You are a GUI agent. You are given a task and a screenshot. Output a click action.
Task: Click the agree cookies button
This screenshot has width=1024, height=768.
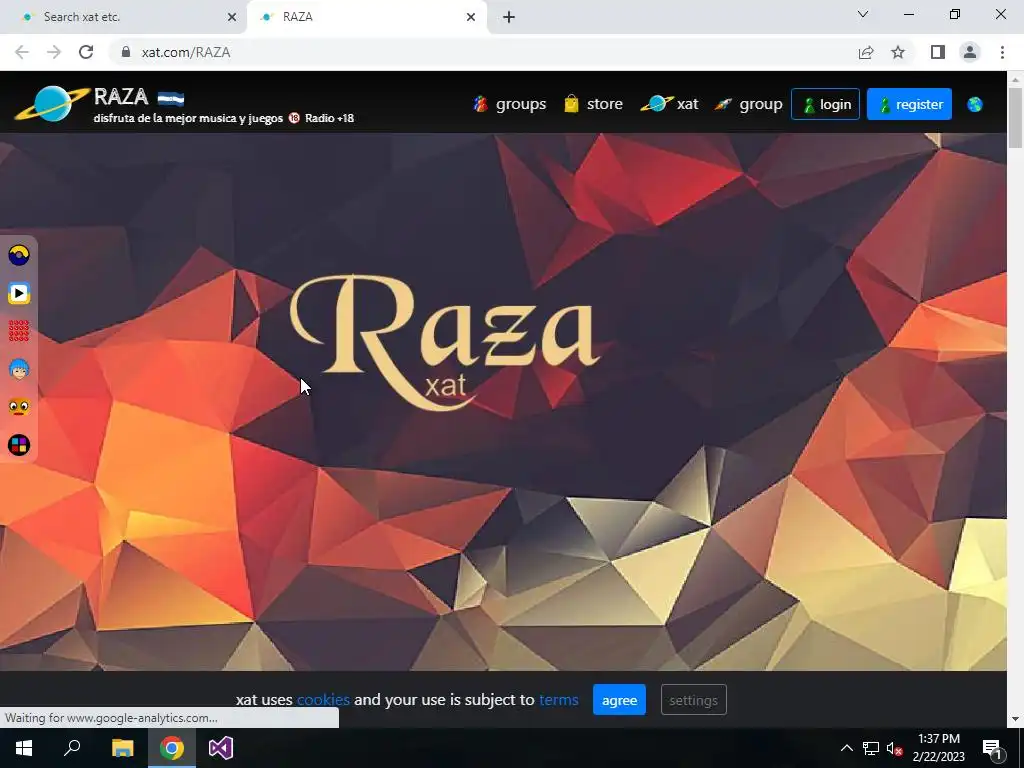pyautogui.click(x=619, y=700)
